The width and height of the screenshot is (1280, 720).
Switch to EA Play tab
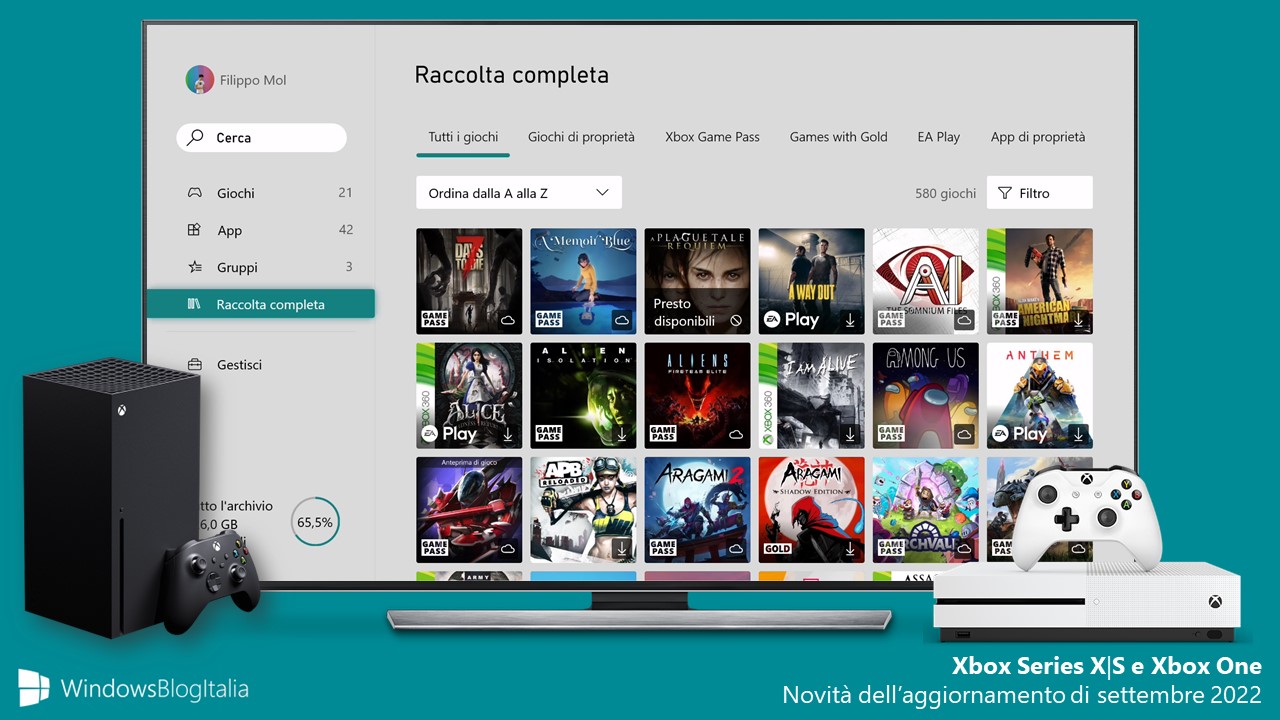point(939,137)
